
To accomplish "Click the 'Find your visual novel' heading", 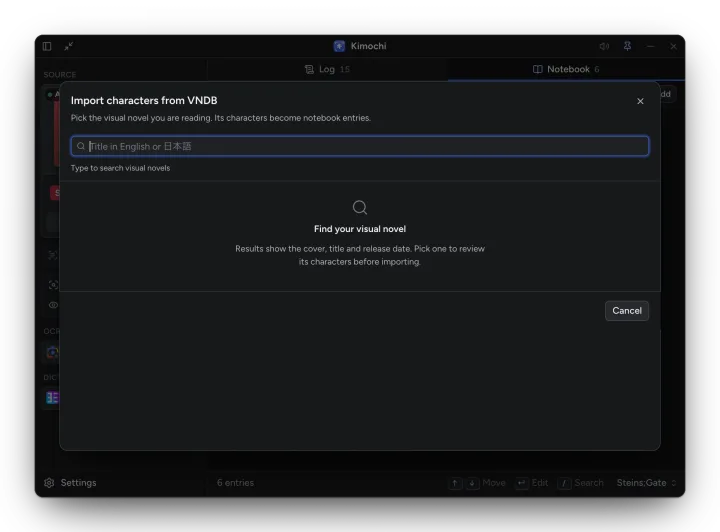I will [x=360, y=229].
